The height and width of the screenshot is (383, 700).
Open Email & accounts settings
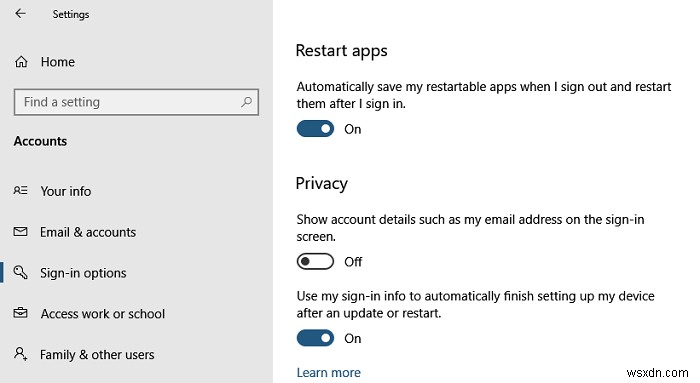click(x=88, y=232)
